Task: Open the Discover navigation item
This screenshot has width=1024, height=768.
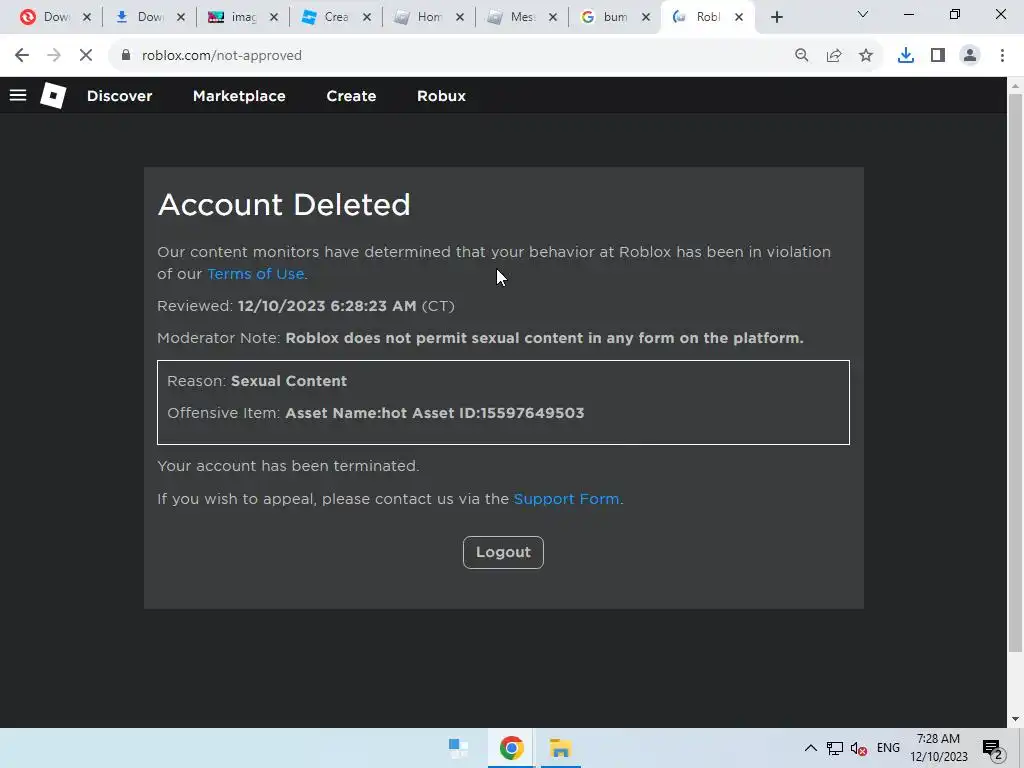Action: coord(120,96)
